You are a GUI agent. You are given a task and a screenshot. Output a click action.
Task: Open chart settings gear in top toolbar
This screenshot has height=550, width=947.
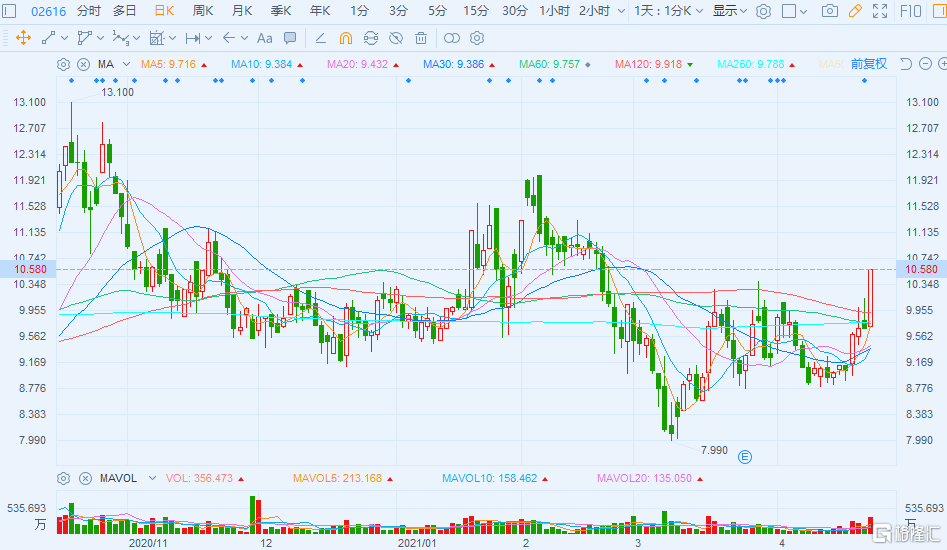pos(763,11)
